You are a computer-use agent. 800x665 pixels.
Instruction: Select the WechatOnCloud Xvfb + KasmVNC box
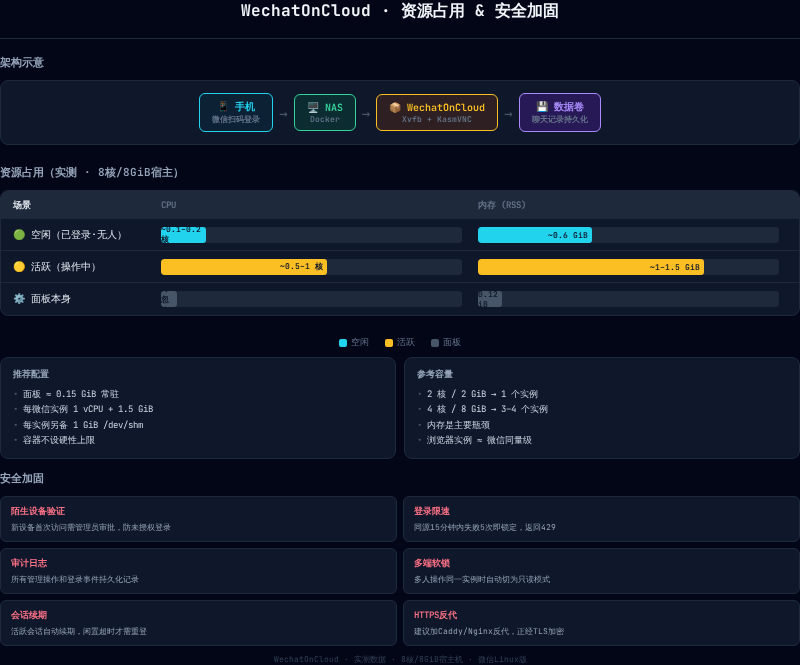[x=437, y=112]
